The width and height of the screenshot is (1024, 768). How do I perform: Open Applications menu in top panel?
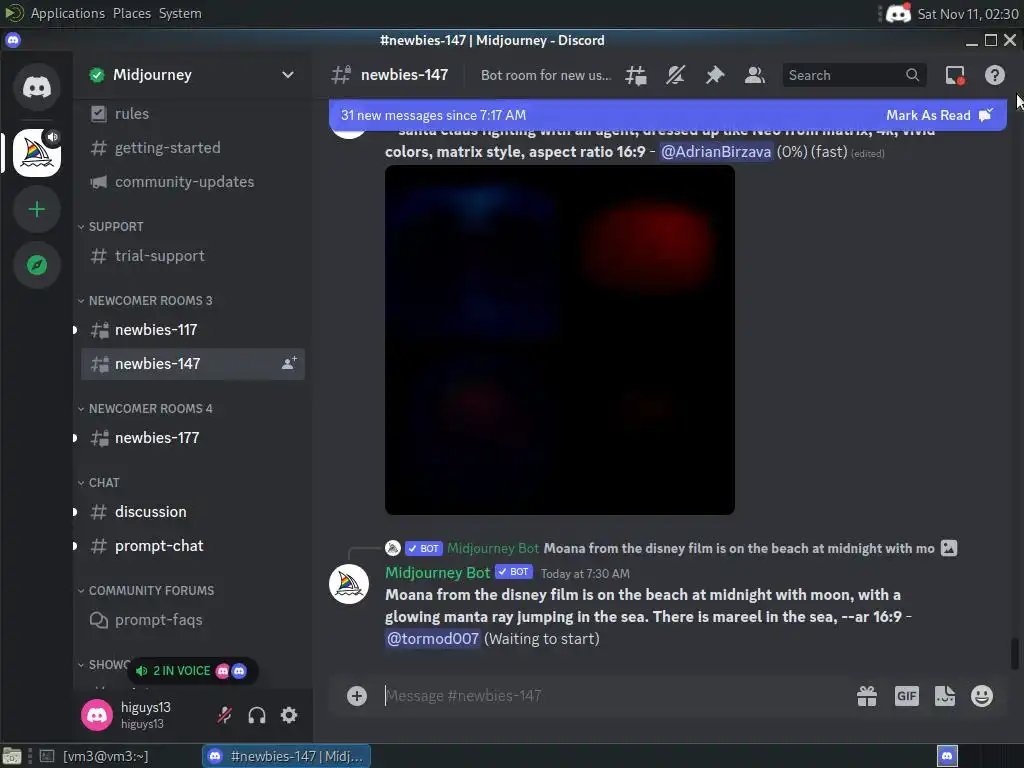pos(67,13)
